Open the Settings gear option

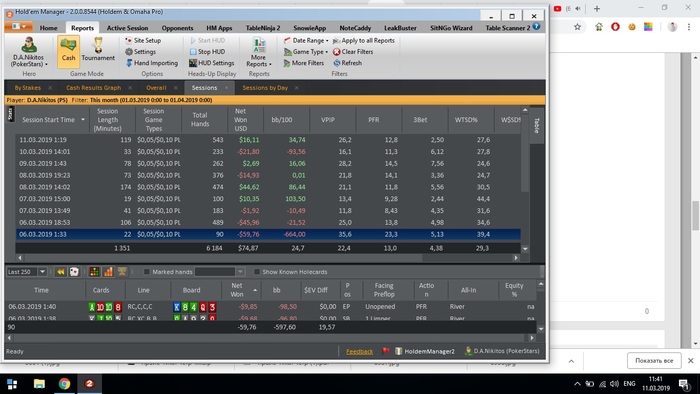click(141, 52)
